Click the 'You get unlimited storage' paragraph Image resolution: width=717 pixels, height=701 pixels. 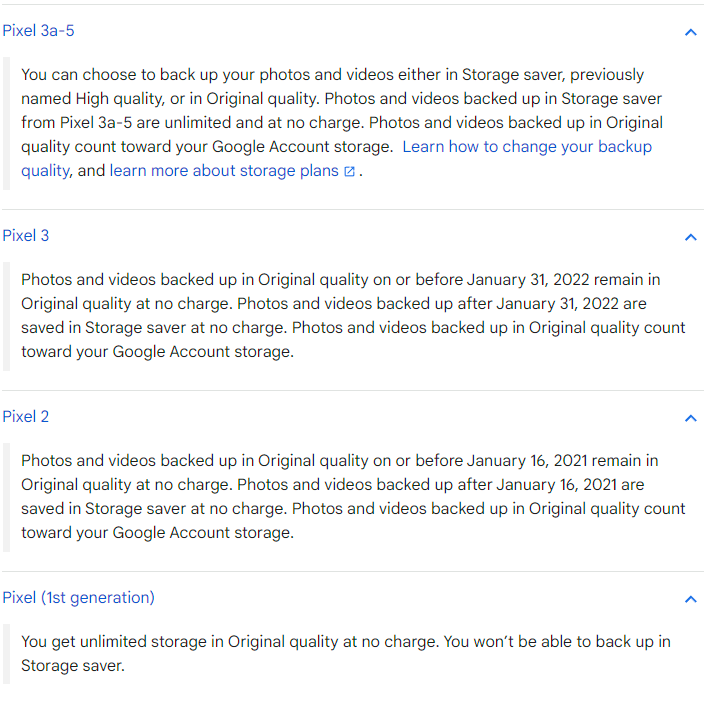point(346,653)
